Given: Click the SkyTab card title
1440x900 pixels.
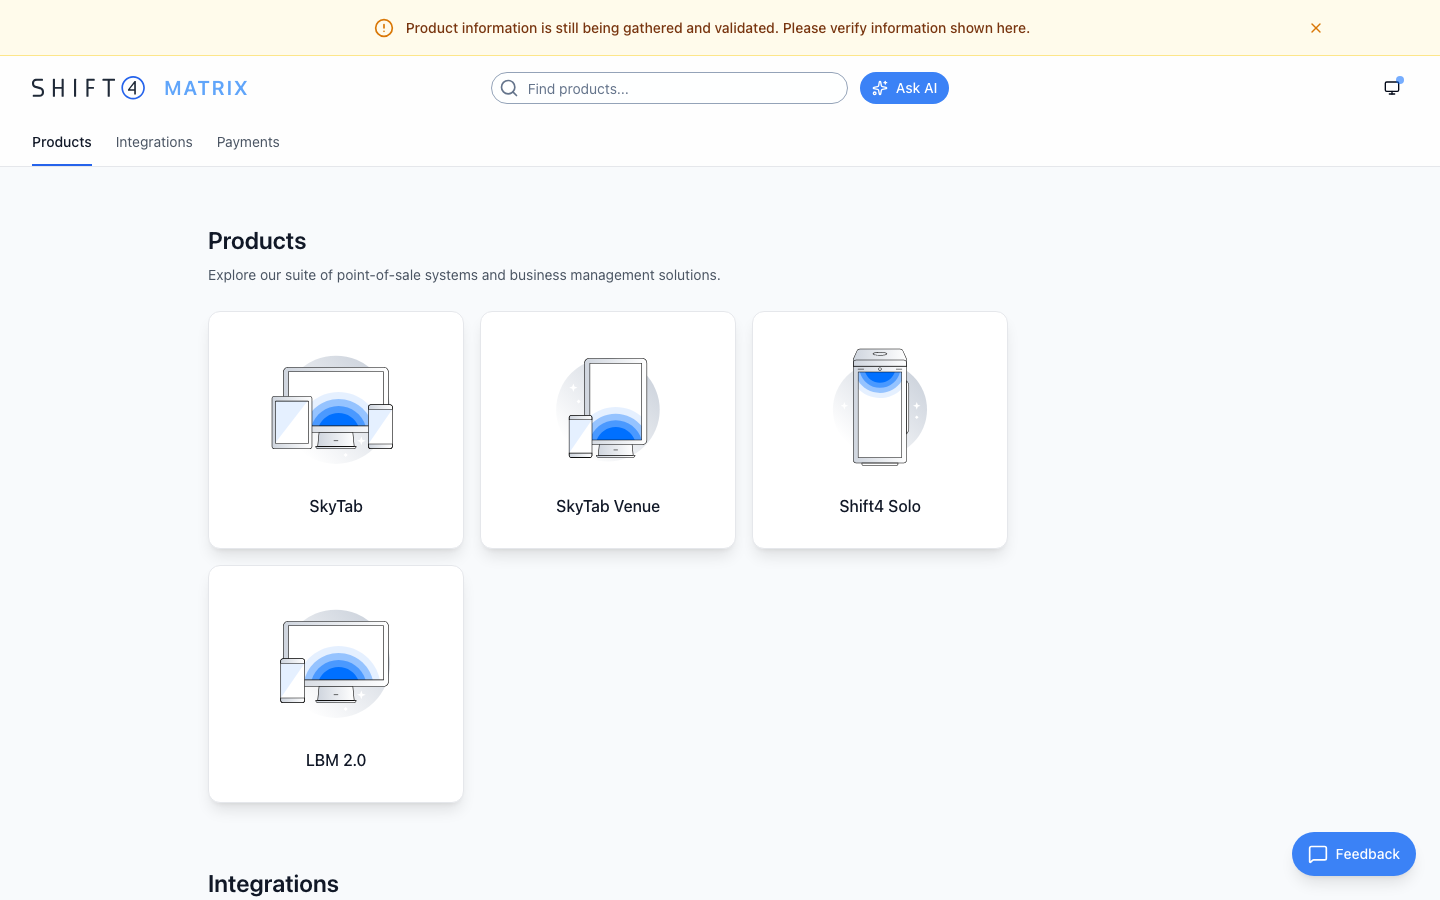Looking at the screenshot, I should (x=336, y=506).
